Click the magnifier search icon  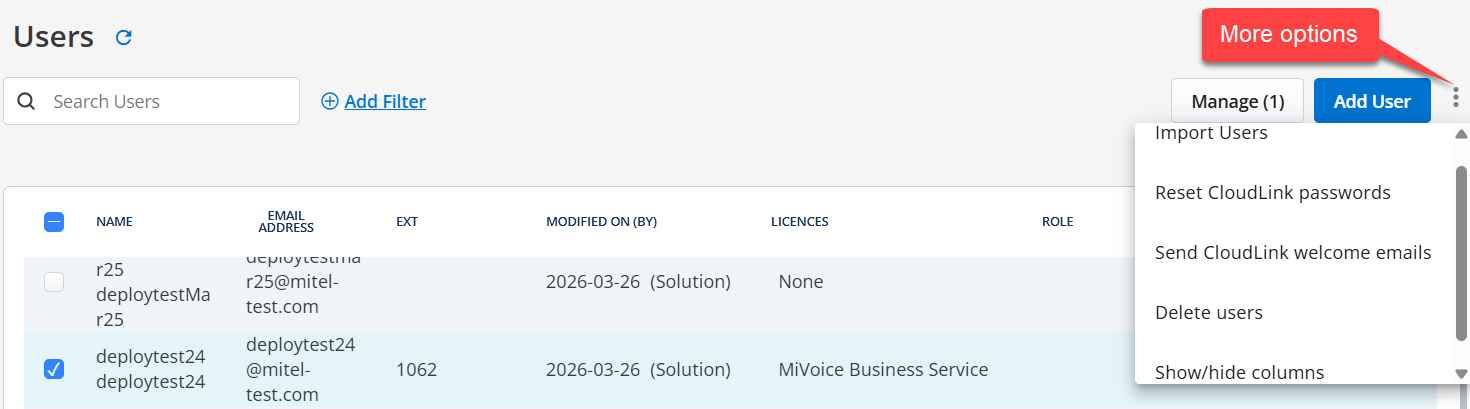27,101
